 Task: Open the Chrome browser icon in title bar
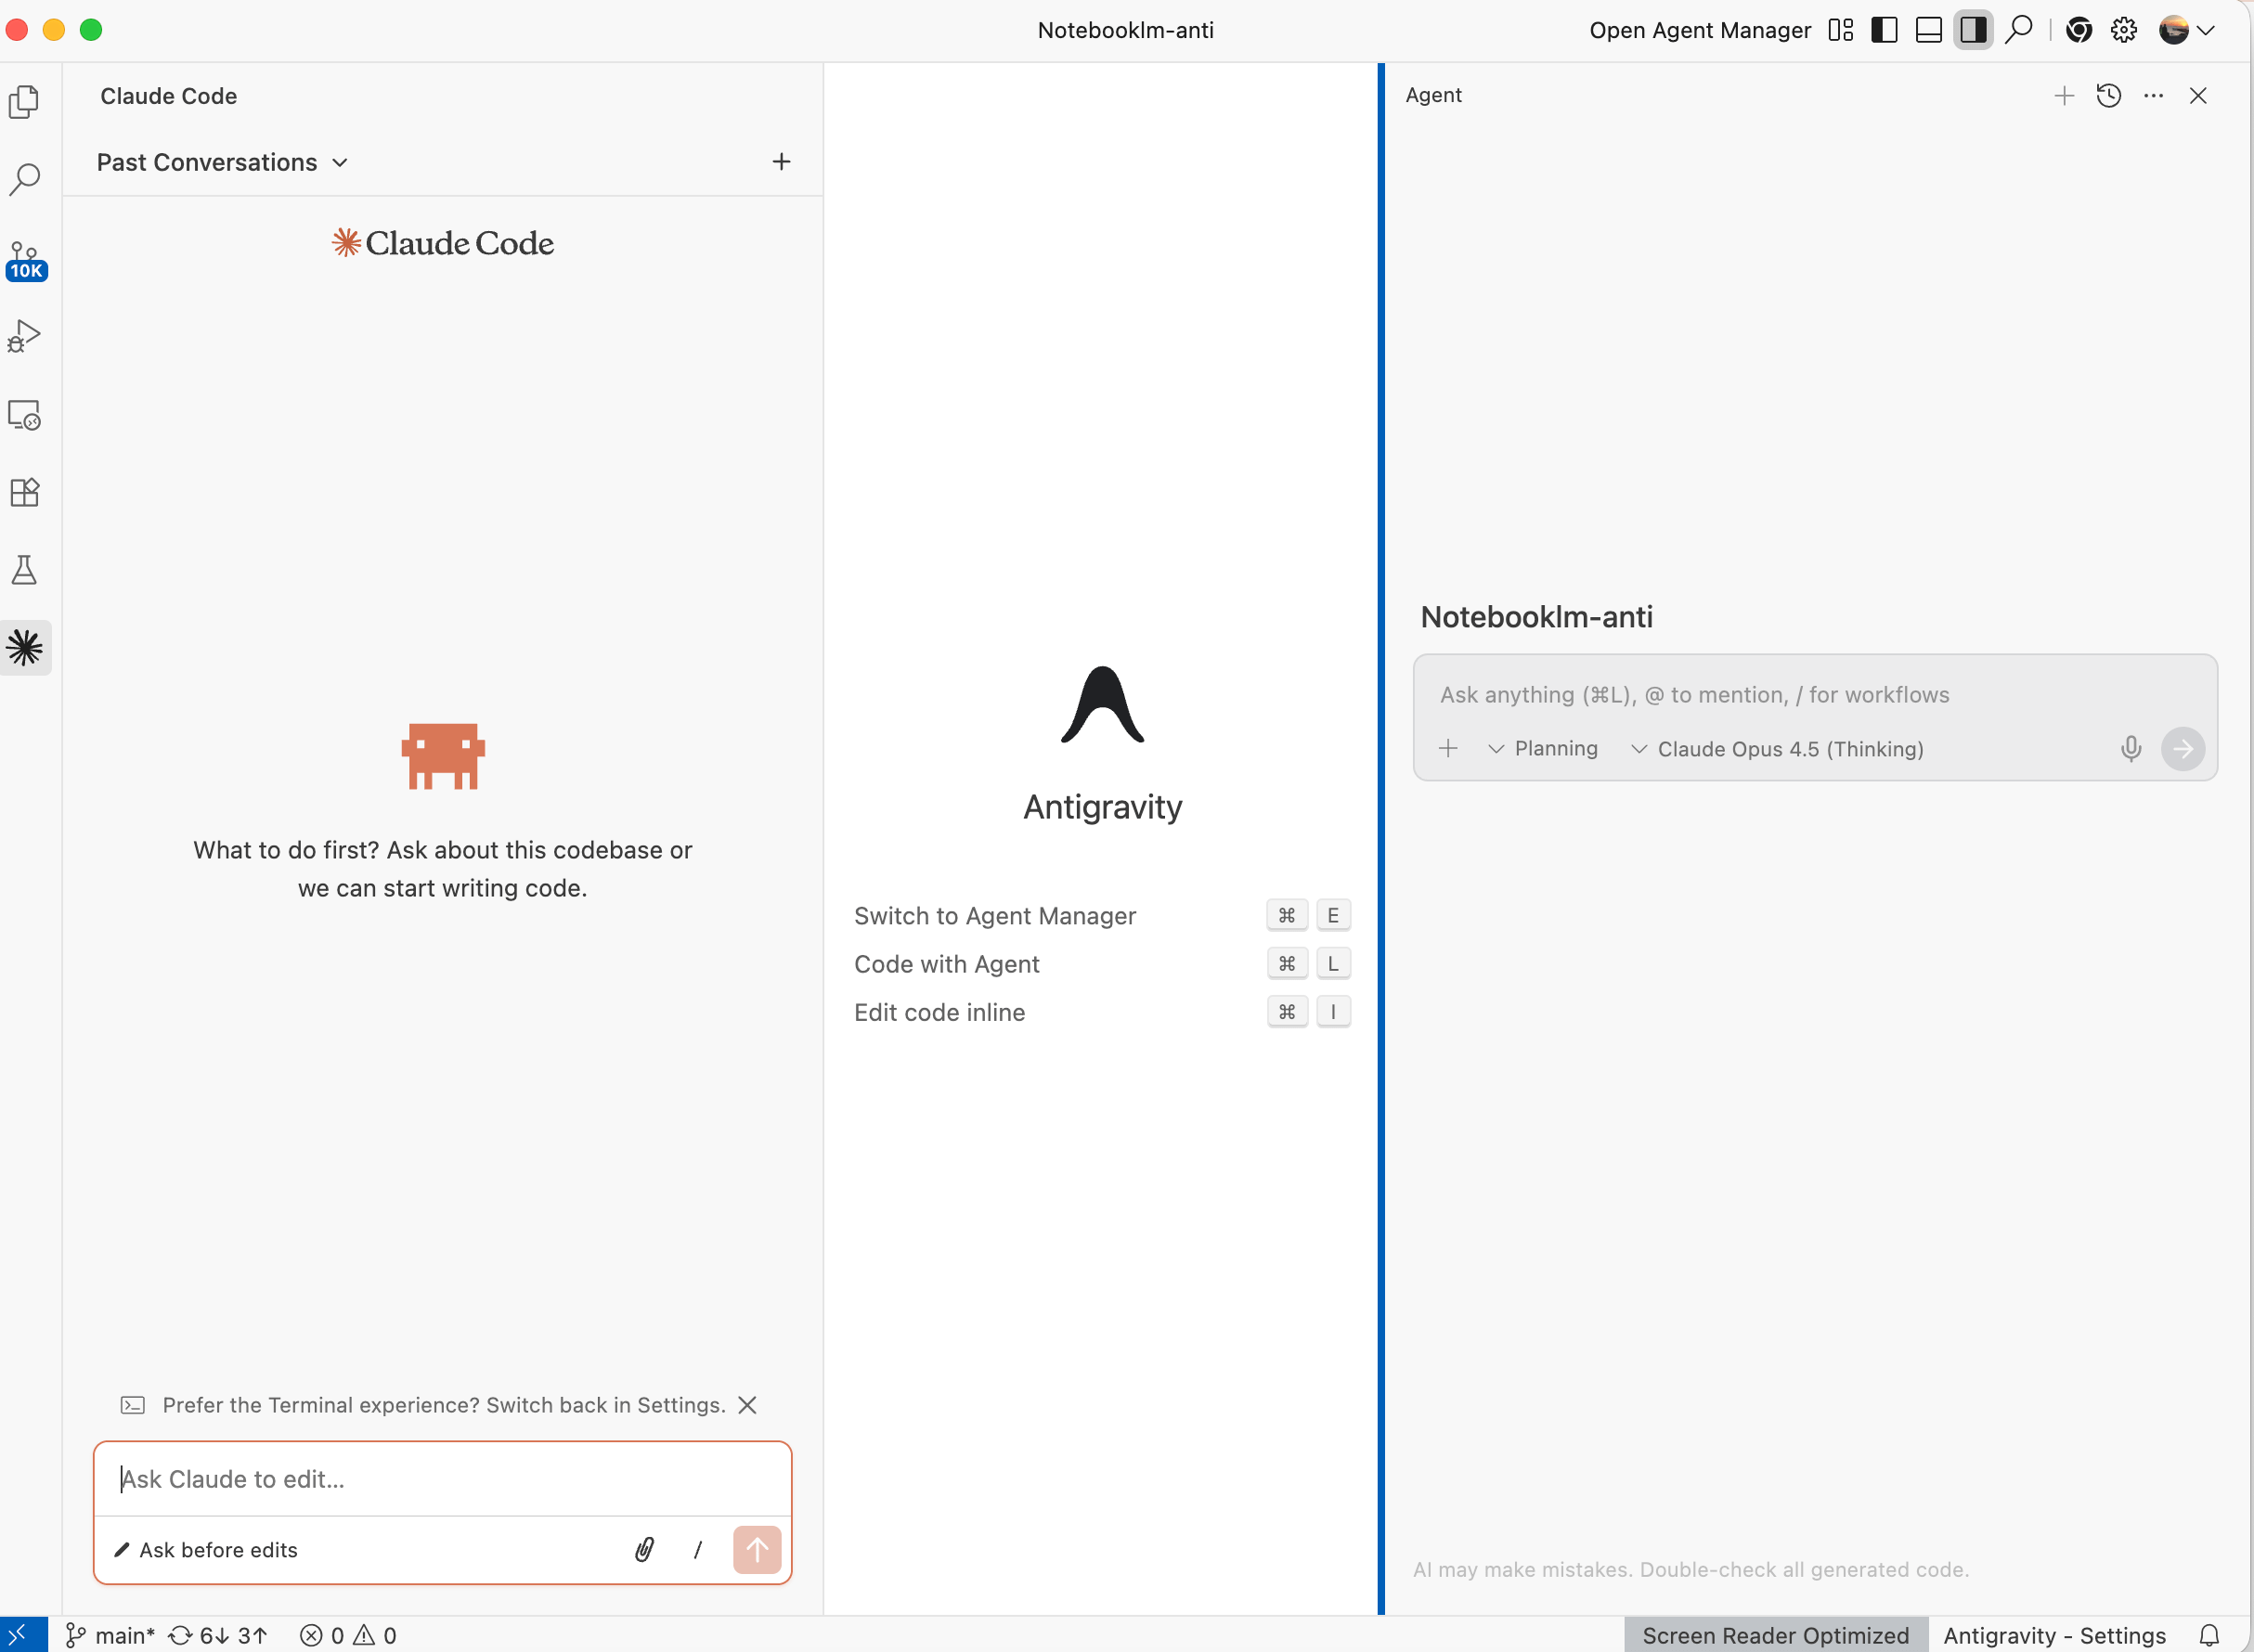point(2079,30)
